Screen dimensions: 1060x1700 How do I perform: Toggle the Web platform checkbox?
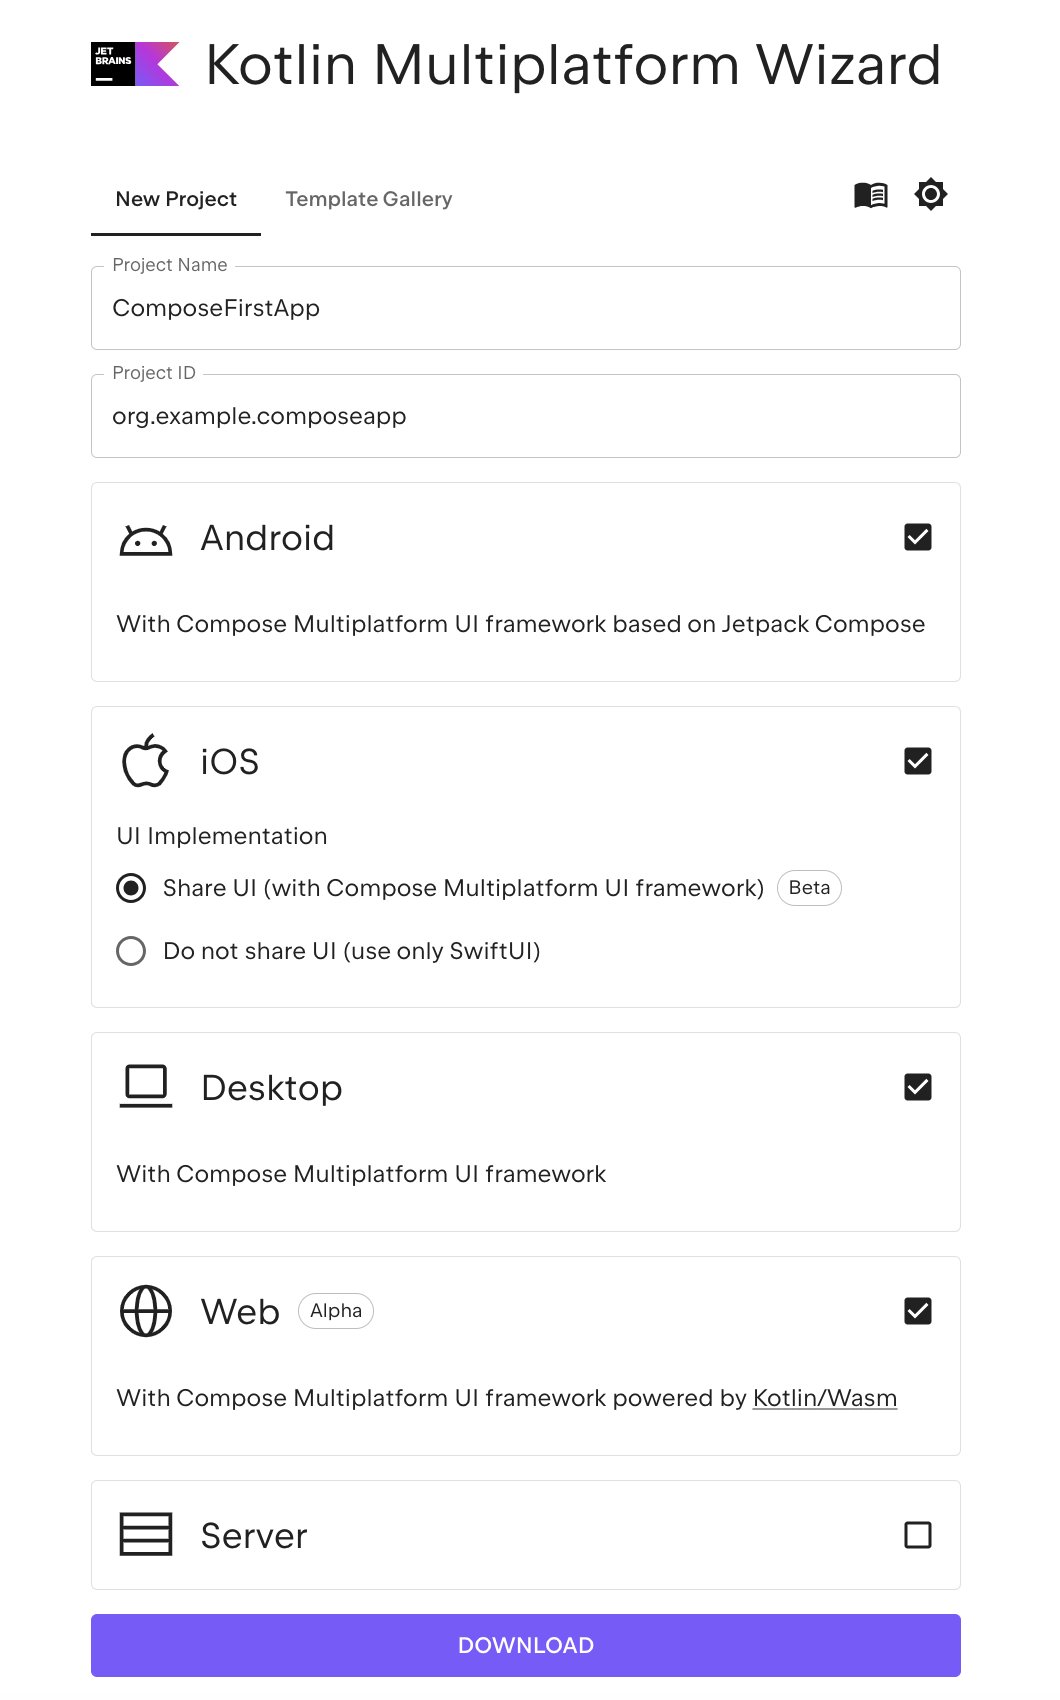tap(918, 1311)
